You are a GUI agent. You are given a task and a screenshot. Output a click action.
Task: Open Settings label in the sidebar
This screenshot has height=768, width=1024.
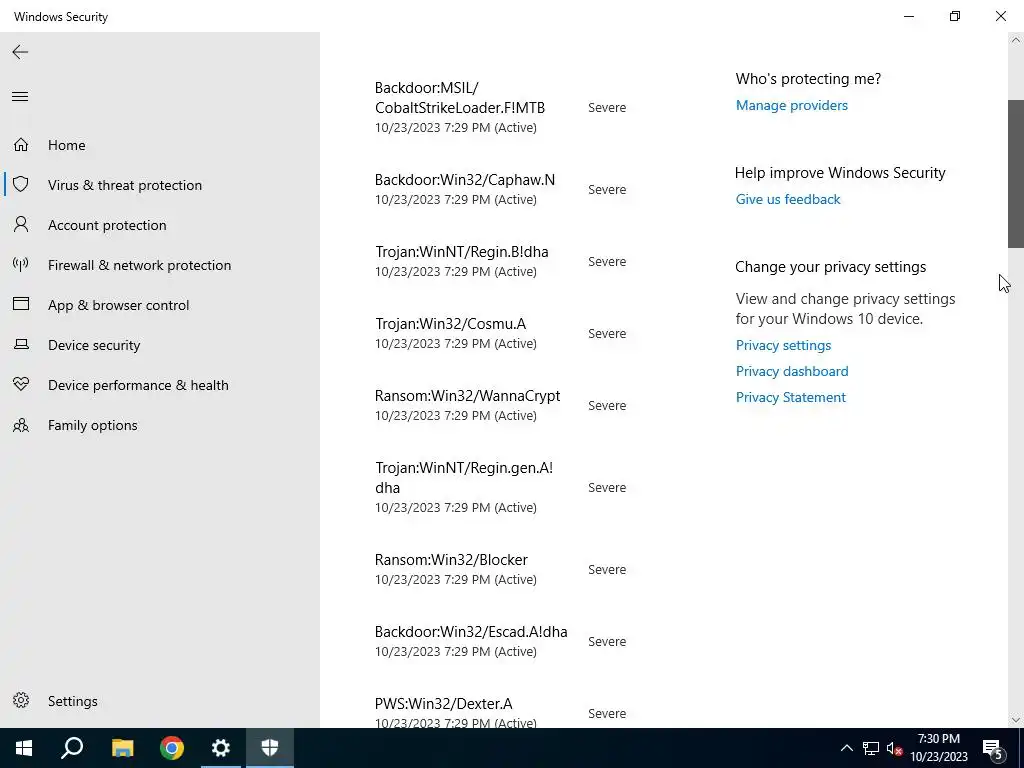[72, 701]
